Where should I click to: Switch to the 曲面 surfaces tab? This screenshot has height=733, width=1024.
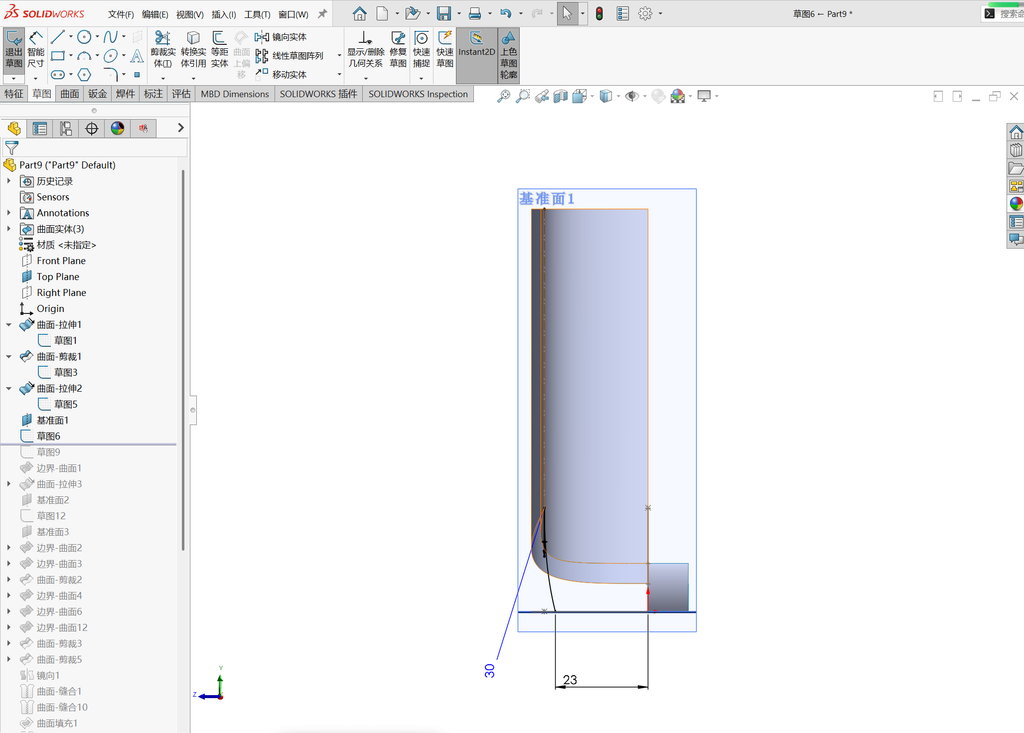pos(70,94)
